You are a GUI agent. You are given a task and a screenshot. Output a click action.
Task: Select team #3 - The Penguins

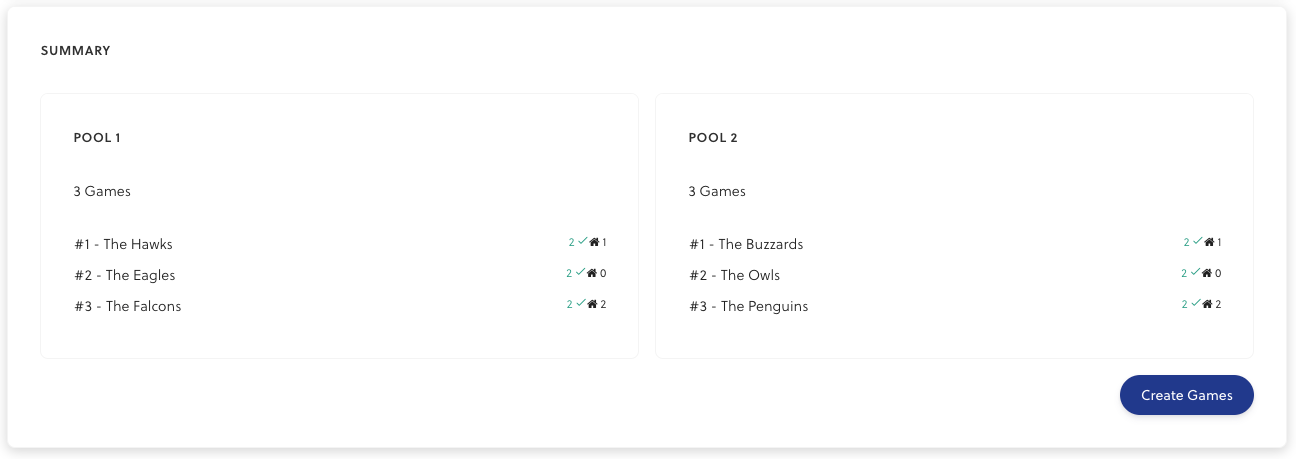click(748, 306)
